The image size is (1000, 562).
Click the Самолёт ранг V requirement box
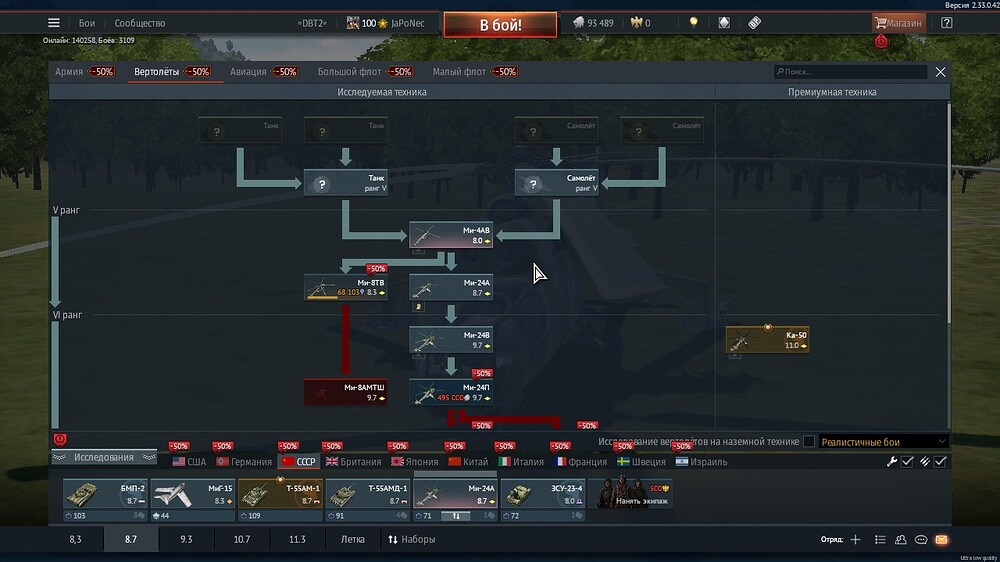[557, 183]
